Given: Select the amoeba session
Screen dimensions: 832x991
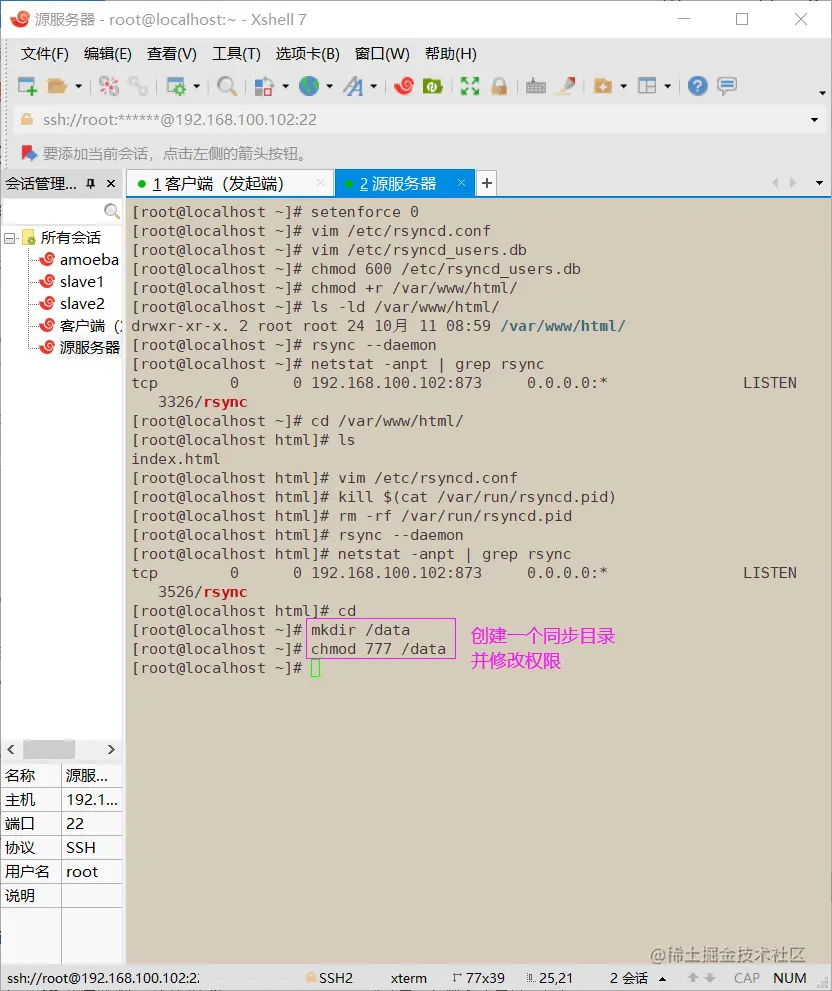Looking at the screenshot, I should [78, 260].
